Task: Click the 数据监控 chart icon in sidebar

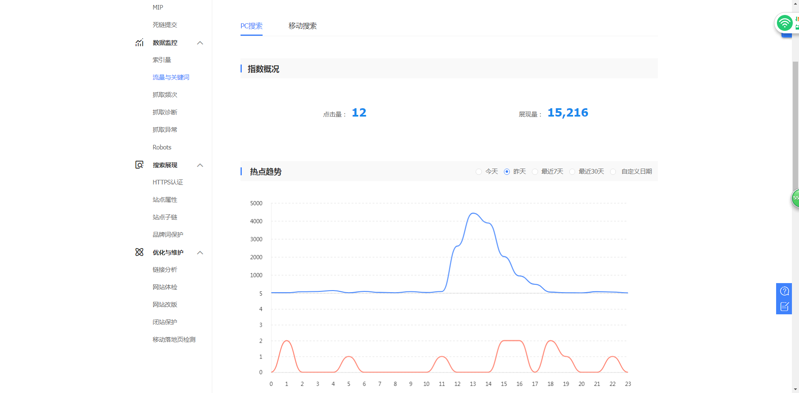Action: [139, 43]
